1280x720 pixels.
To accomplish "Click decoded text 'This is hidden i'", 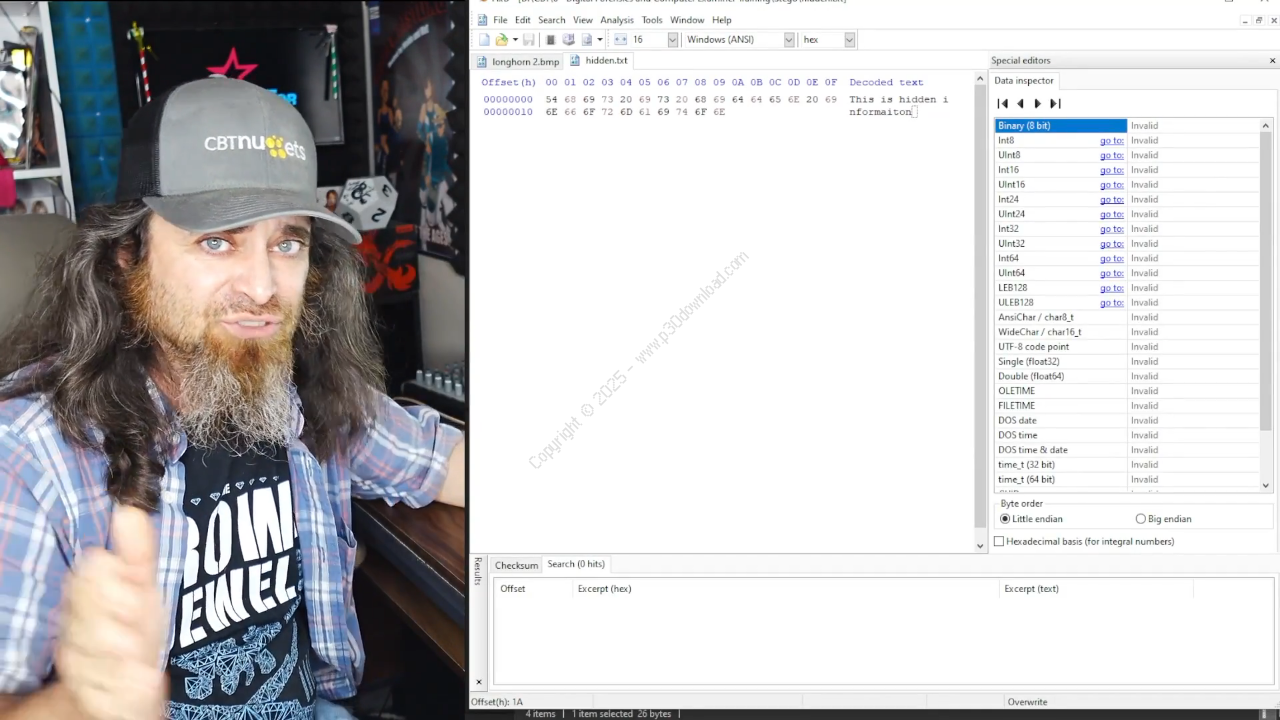I will (898, 99).
